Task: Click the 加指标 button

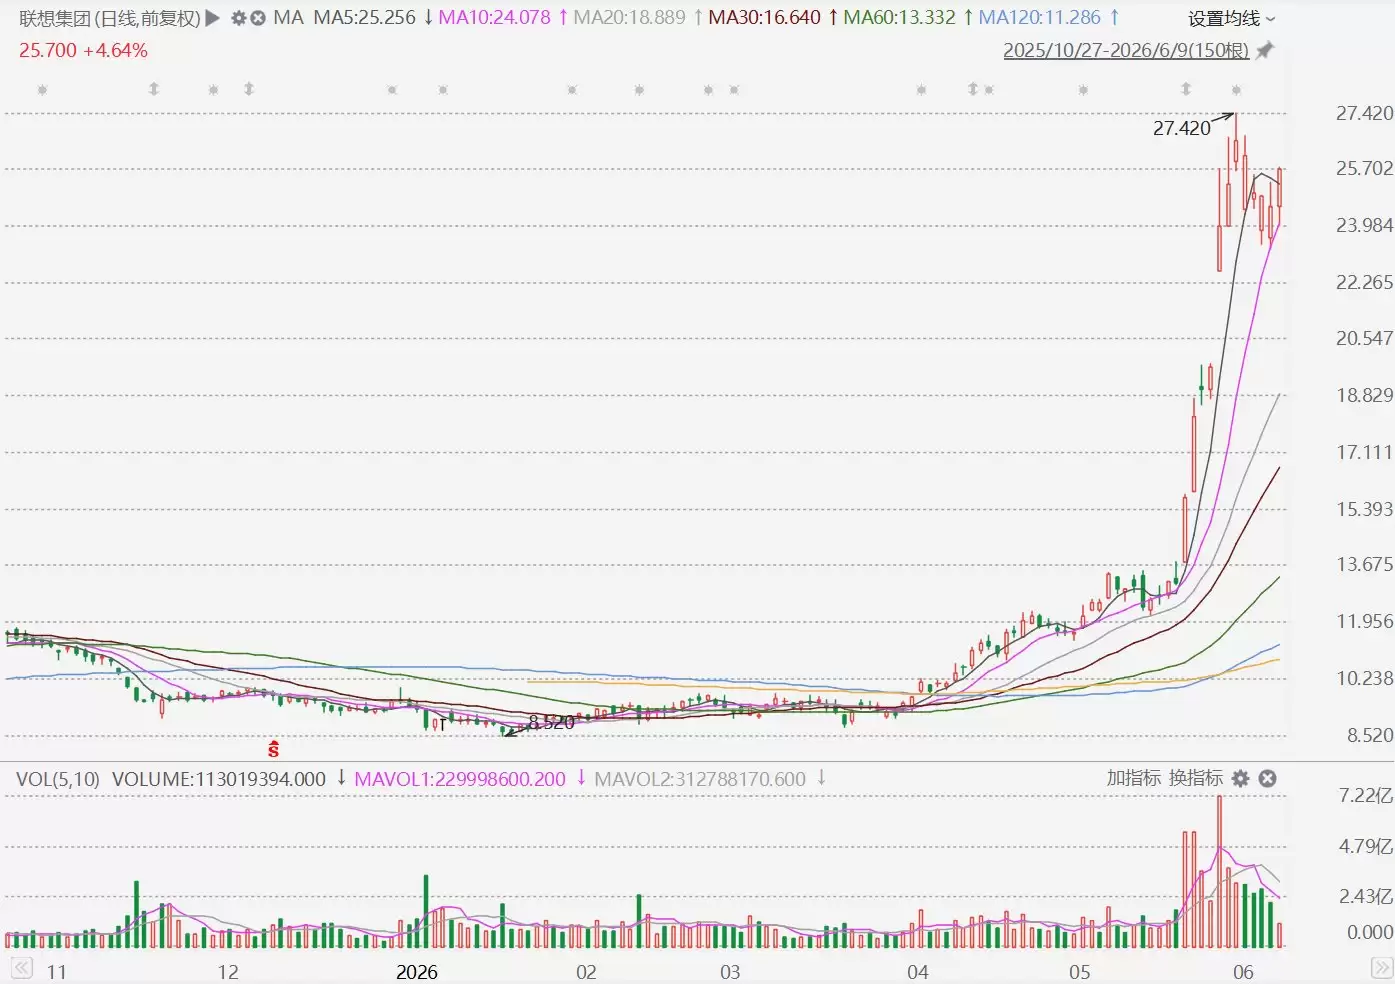Action: click(1134, 778)
